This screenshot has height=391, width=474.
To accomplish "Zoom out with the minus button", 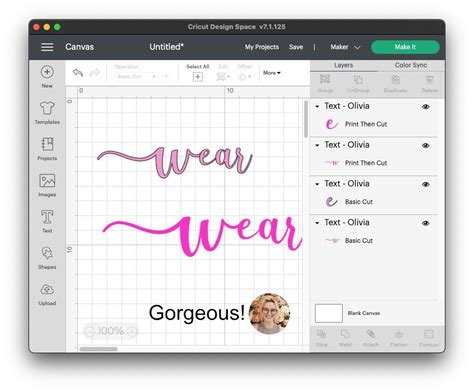I will 89,331.
